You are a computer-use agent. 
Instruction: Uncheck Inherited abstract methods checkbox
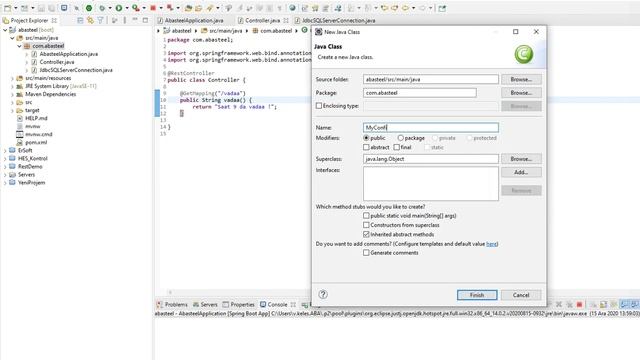point(366,234)
